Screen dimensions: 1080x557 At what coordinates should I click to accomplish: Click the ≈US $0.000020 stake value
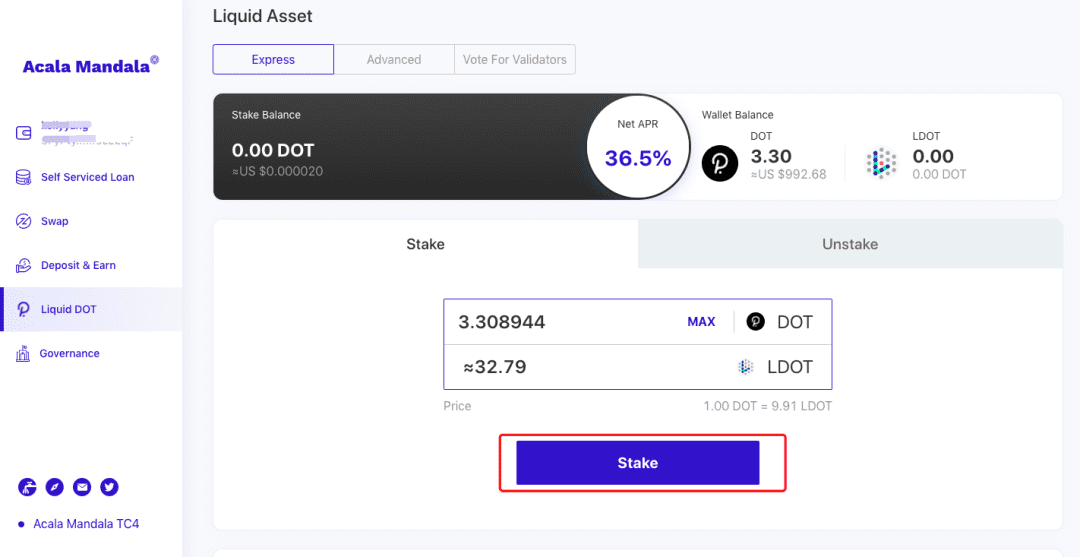tap(277, 171)
